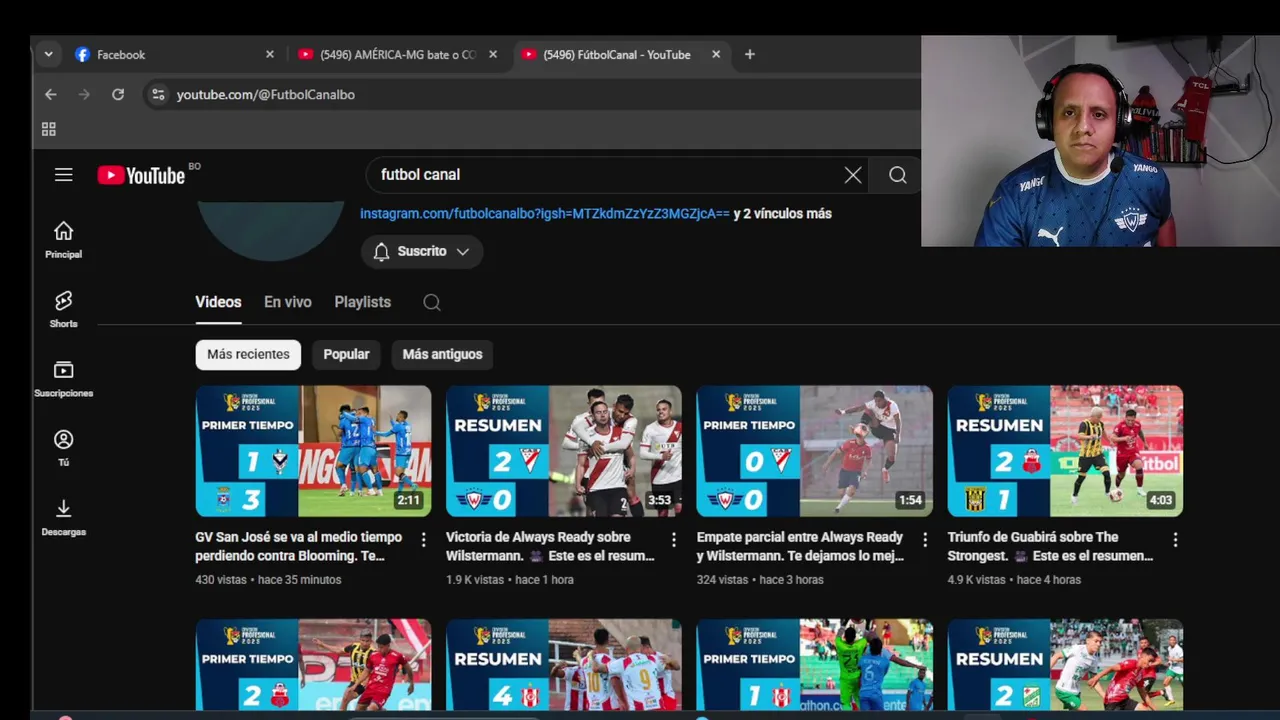Click the YouTube logo
Image resolution: width=1280 pixels, height=720 pixels.
coord(142,175)
